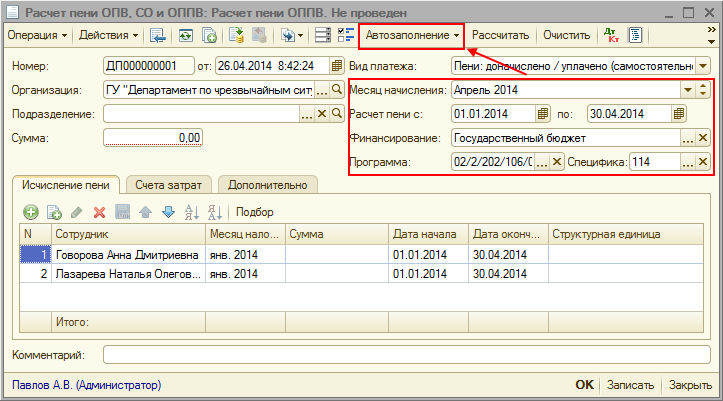Click the Дт/Кт postings icon
Screen dimensions: 723x401
coord(611,35)
